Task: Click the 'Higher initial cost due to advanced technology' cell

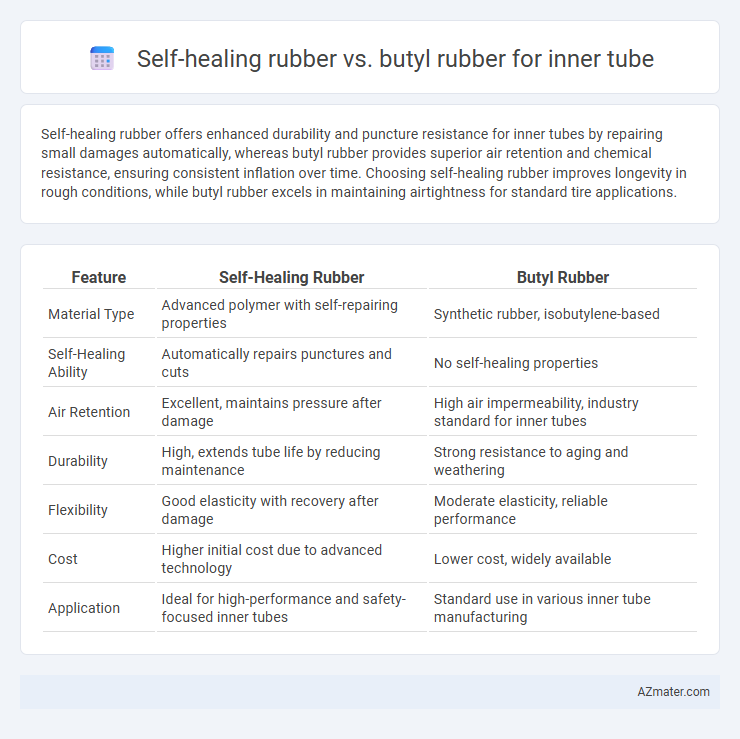Action: (x=272, y=559)
